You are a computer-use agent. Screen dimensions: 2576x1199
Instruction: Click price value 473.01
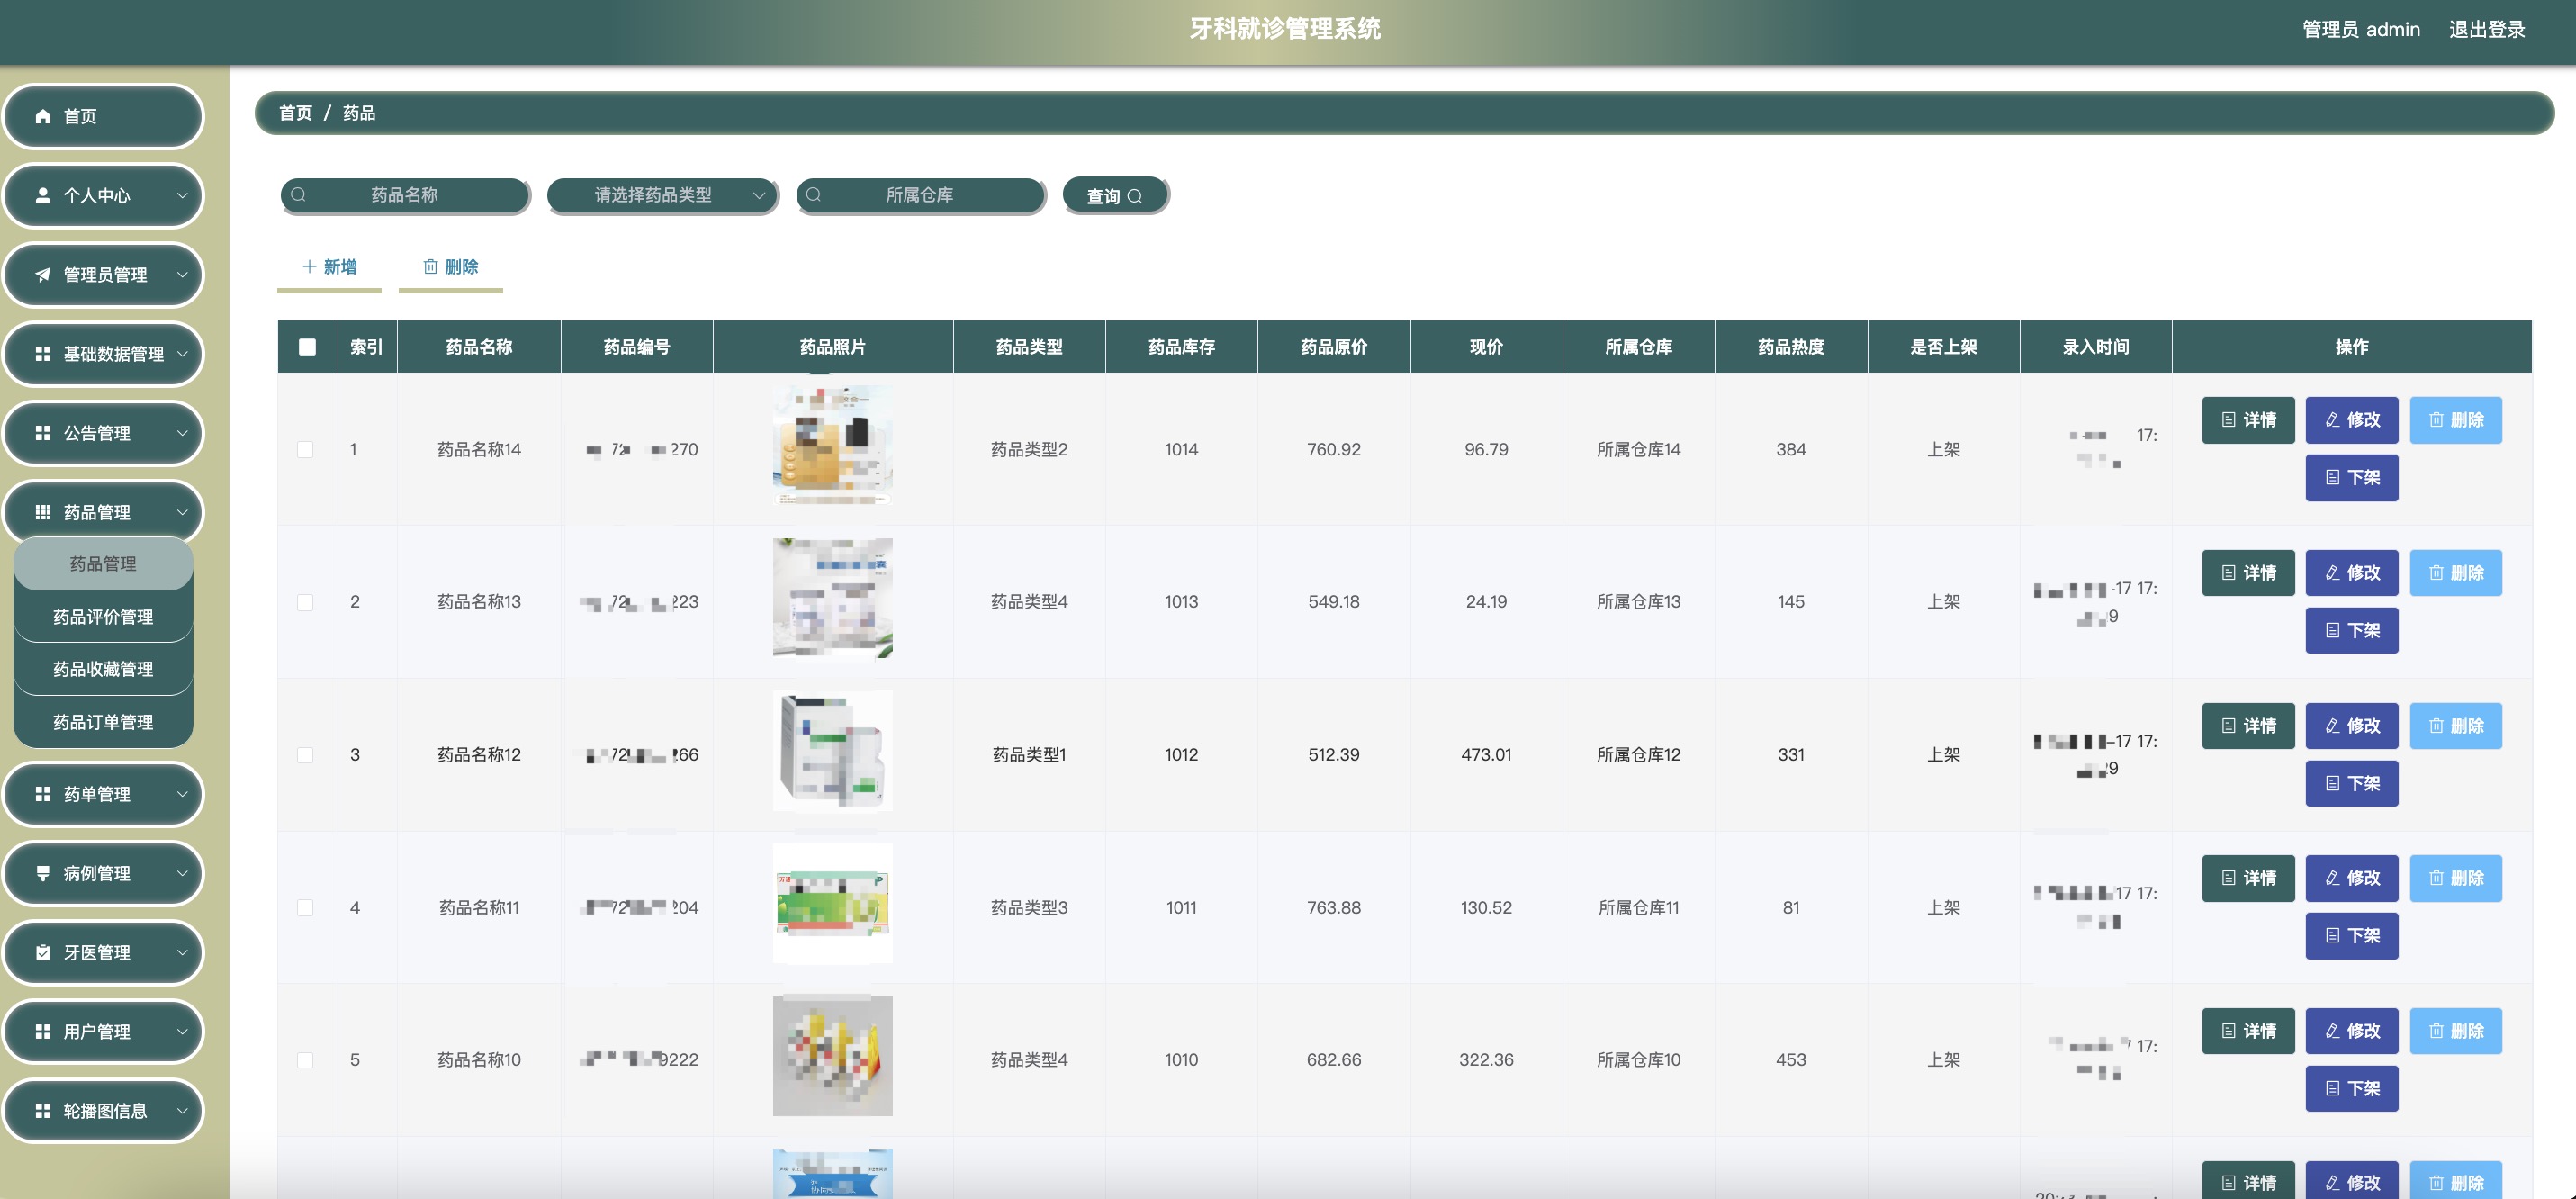pyautogui.click(x=1486, y=755)
